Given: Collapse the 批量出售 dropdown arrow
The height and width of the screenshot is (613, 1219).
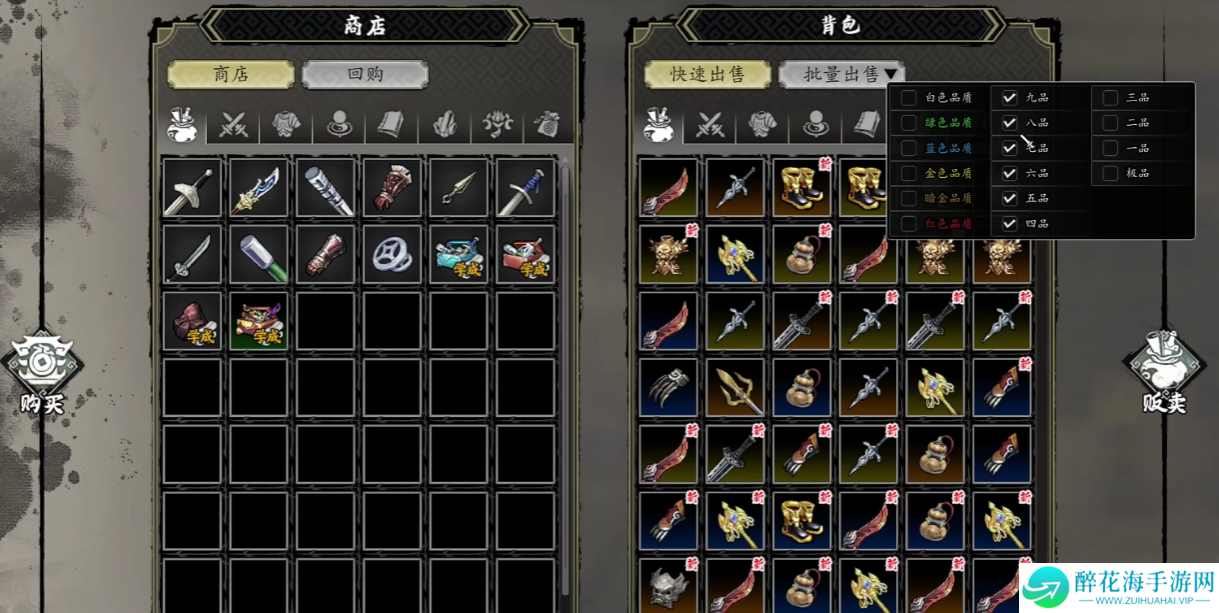Looking at the screenshot, I should (x=891, y=75).
